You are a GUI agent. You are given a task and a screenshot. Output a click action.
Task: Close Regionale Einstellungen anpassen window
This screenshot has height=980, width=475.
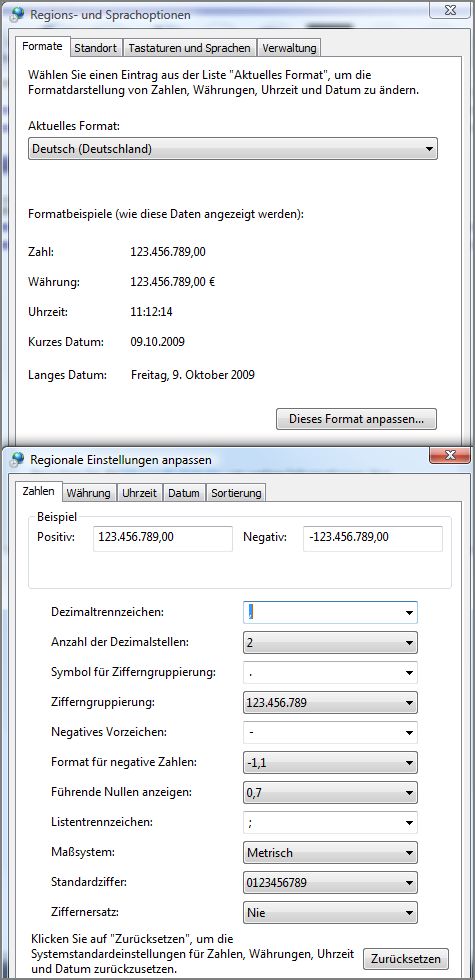[449, 455]
